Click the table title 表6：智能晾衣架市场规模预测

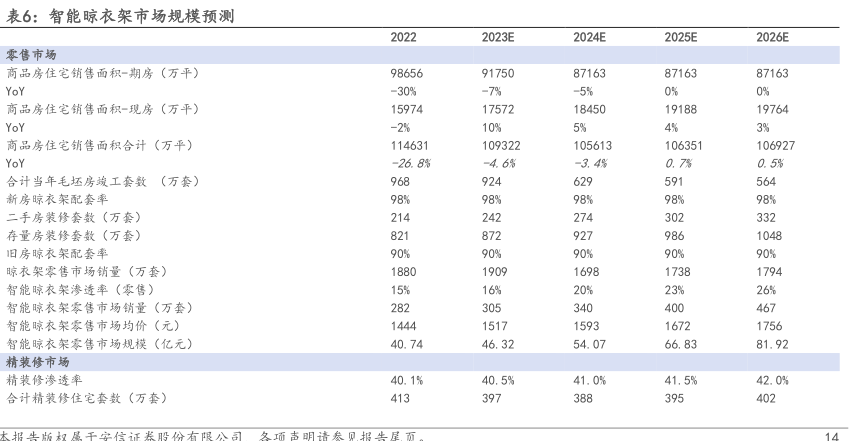click(x=122, y=14)
